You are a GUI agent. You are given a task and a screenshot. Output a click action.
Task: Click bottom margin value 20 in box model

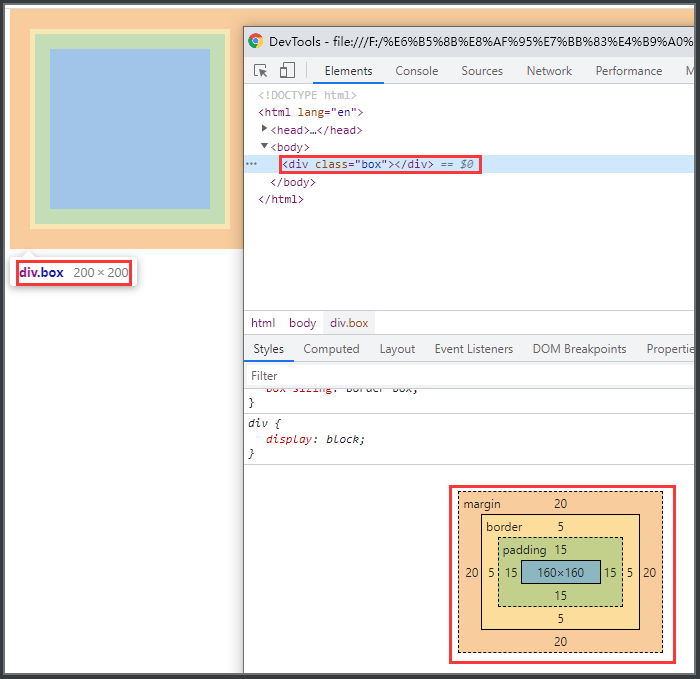(560, 642)
